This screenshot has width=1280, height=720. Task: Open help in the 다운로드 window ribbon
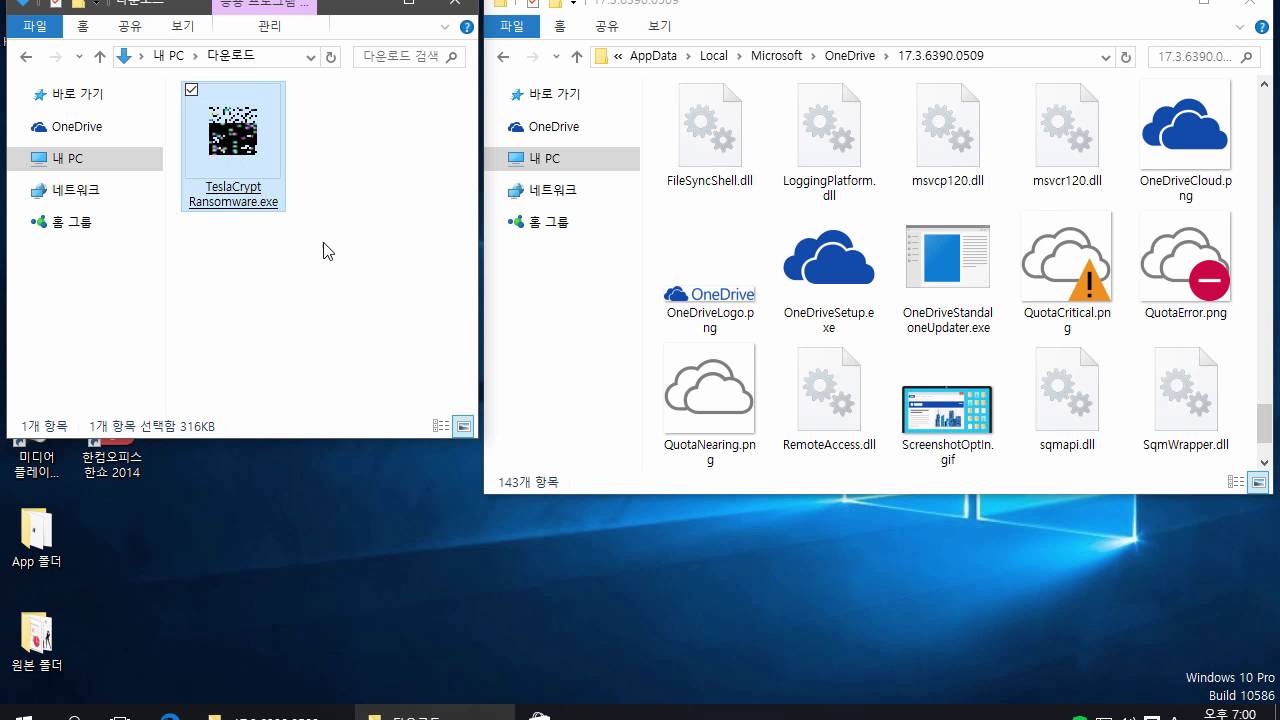tap(466, 26)
